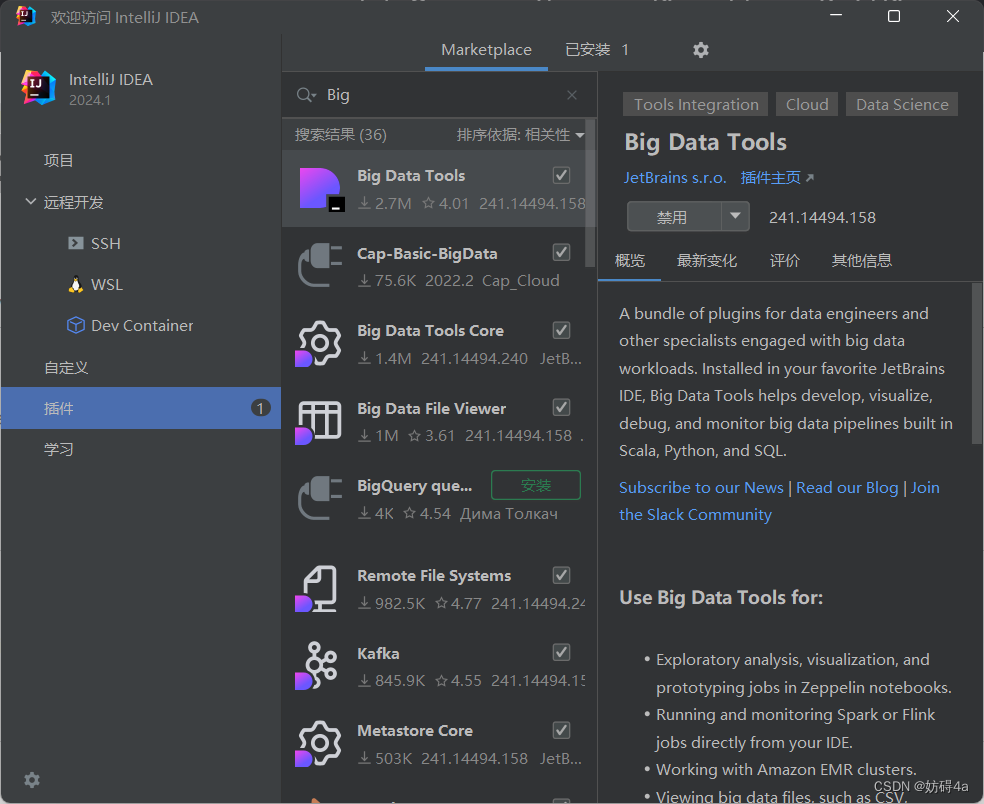Click the IntelliJ icon in the title bar
The height and width of the screenshot is (804, 984).
click(26, 16)
